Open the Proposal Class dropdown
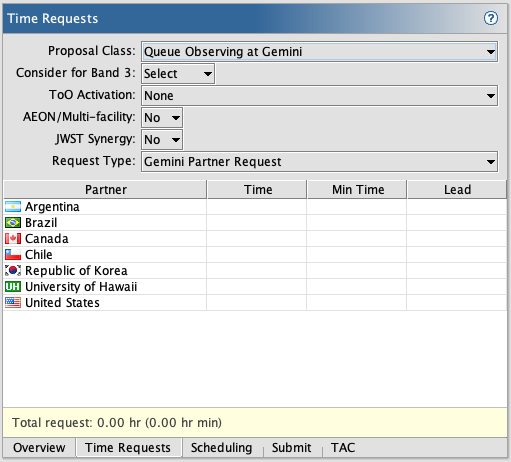This screenshot has height=462, width=511. tap(319, 52)
